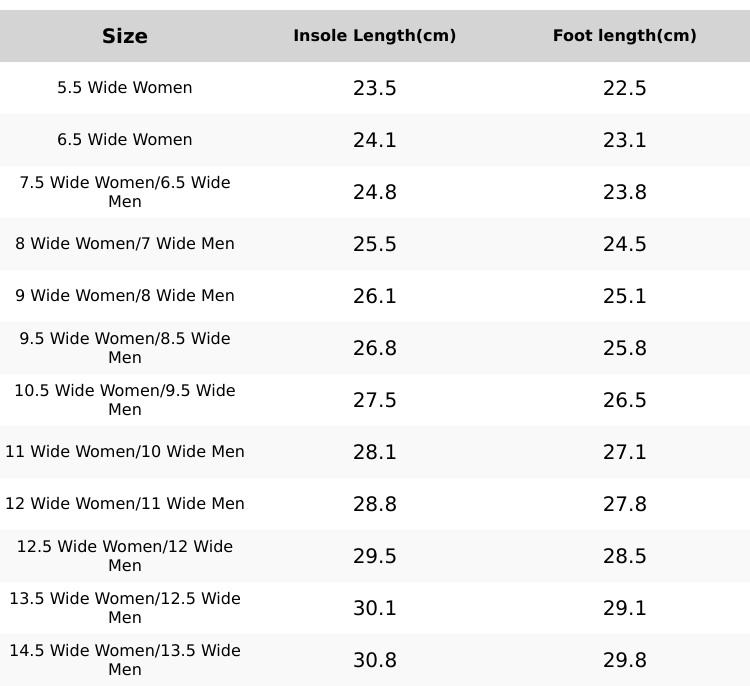
Task: Choose the 8 Wide Women/7 Wide Men row
Action: 125,244
